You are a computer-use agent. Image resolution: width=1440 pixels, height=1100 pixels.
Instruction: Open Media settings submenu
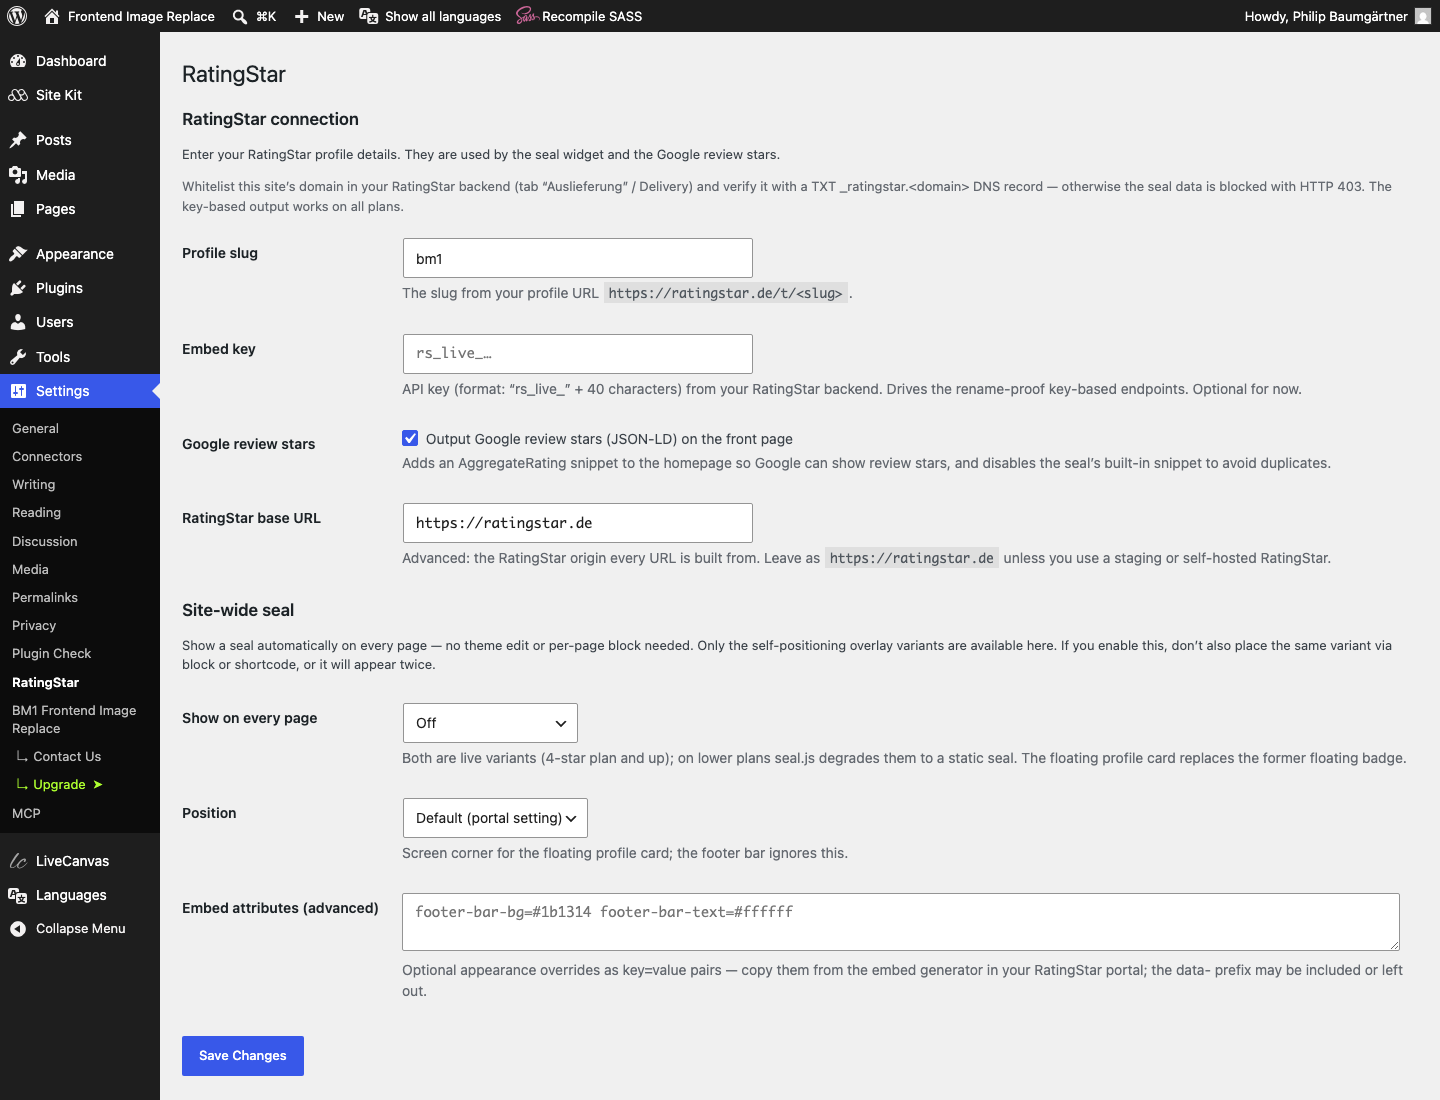(30, 569)
